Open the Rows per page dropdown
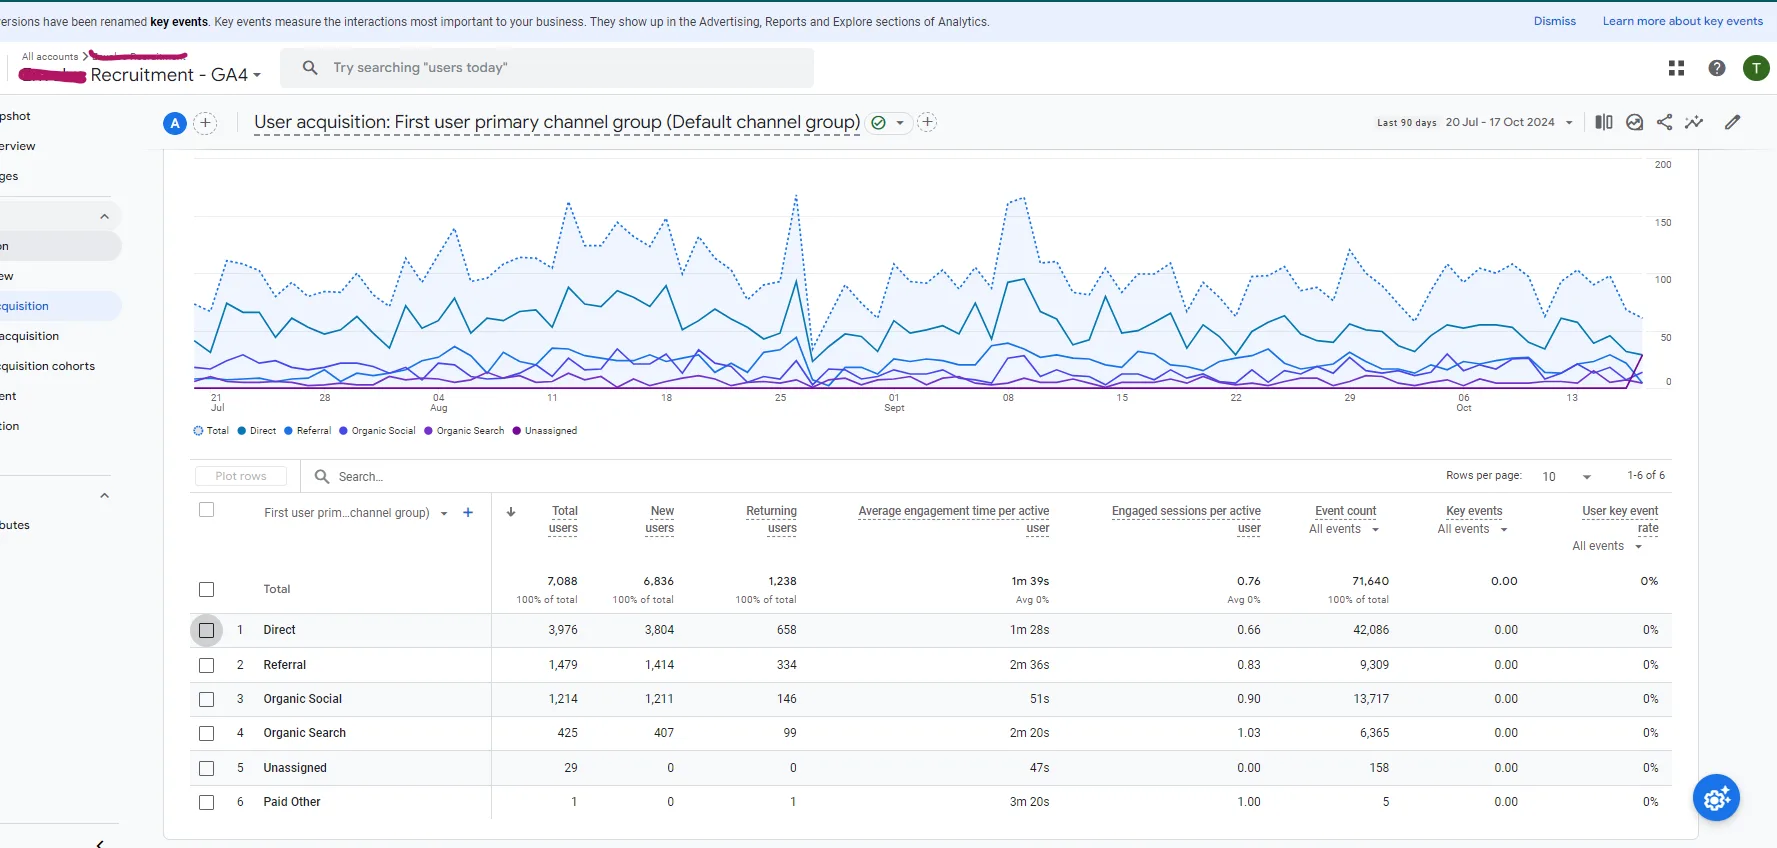The image size is (1777, 848). point(1566,476)
